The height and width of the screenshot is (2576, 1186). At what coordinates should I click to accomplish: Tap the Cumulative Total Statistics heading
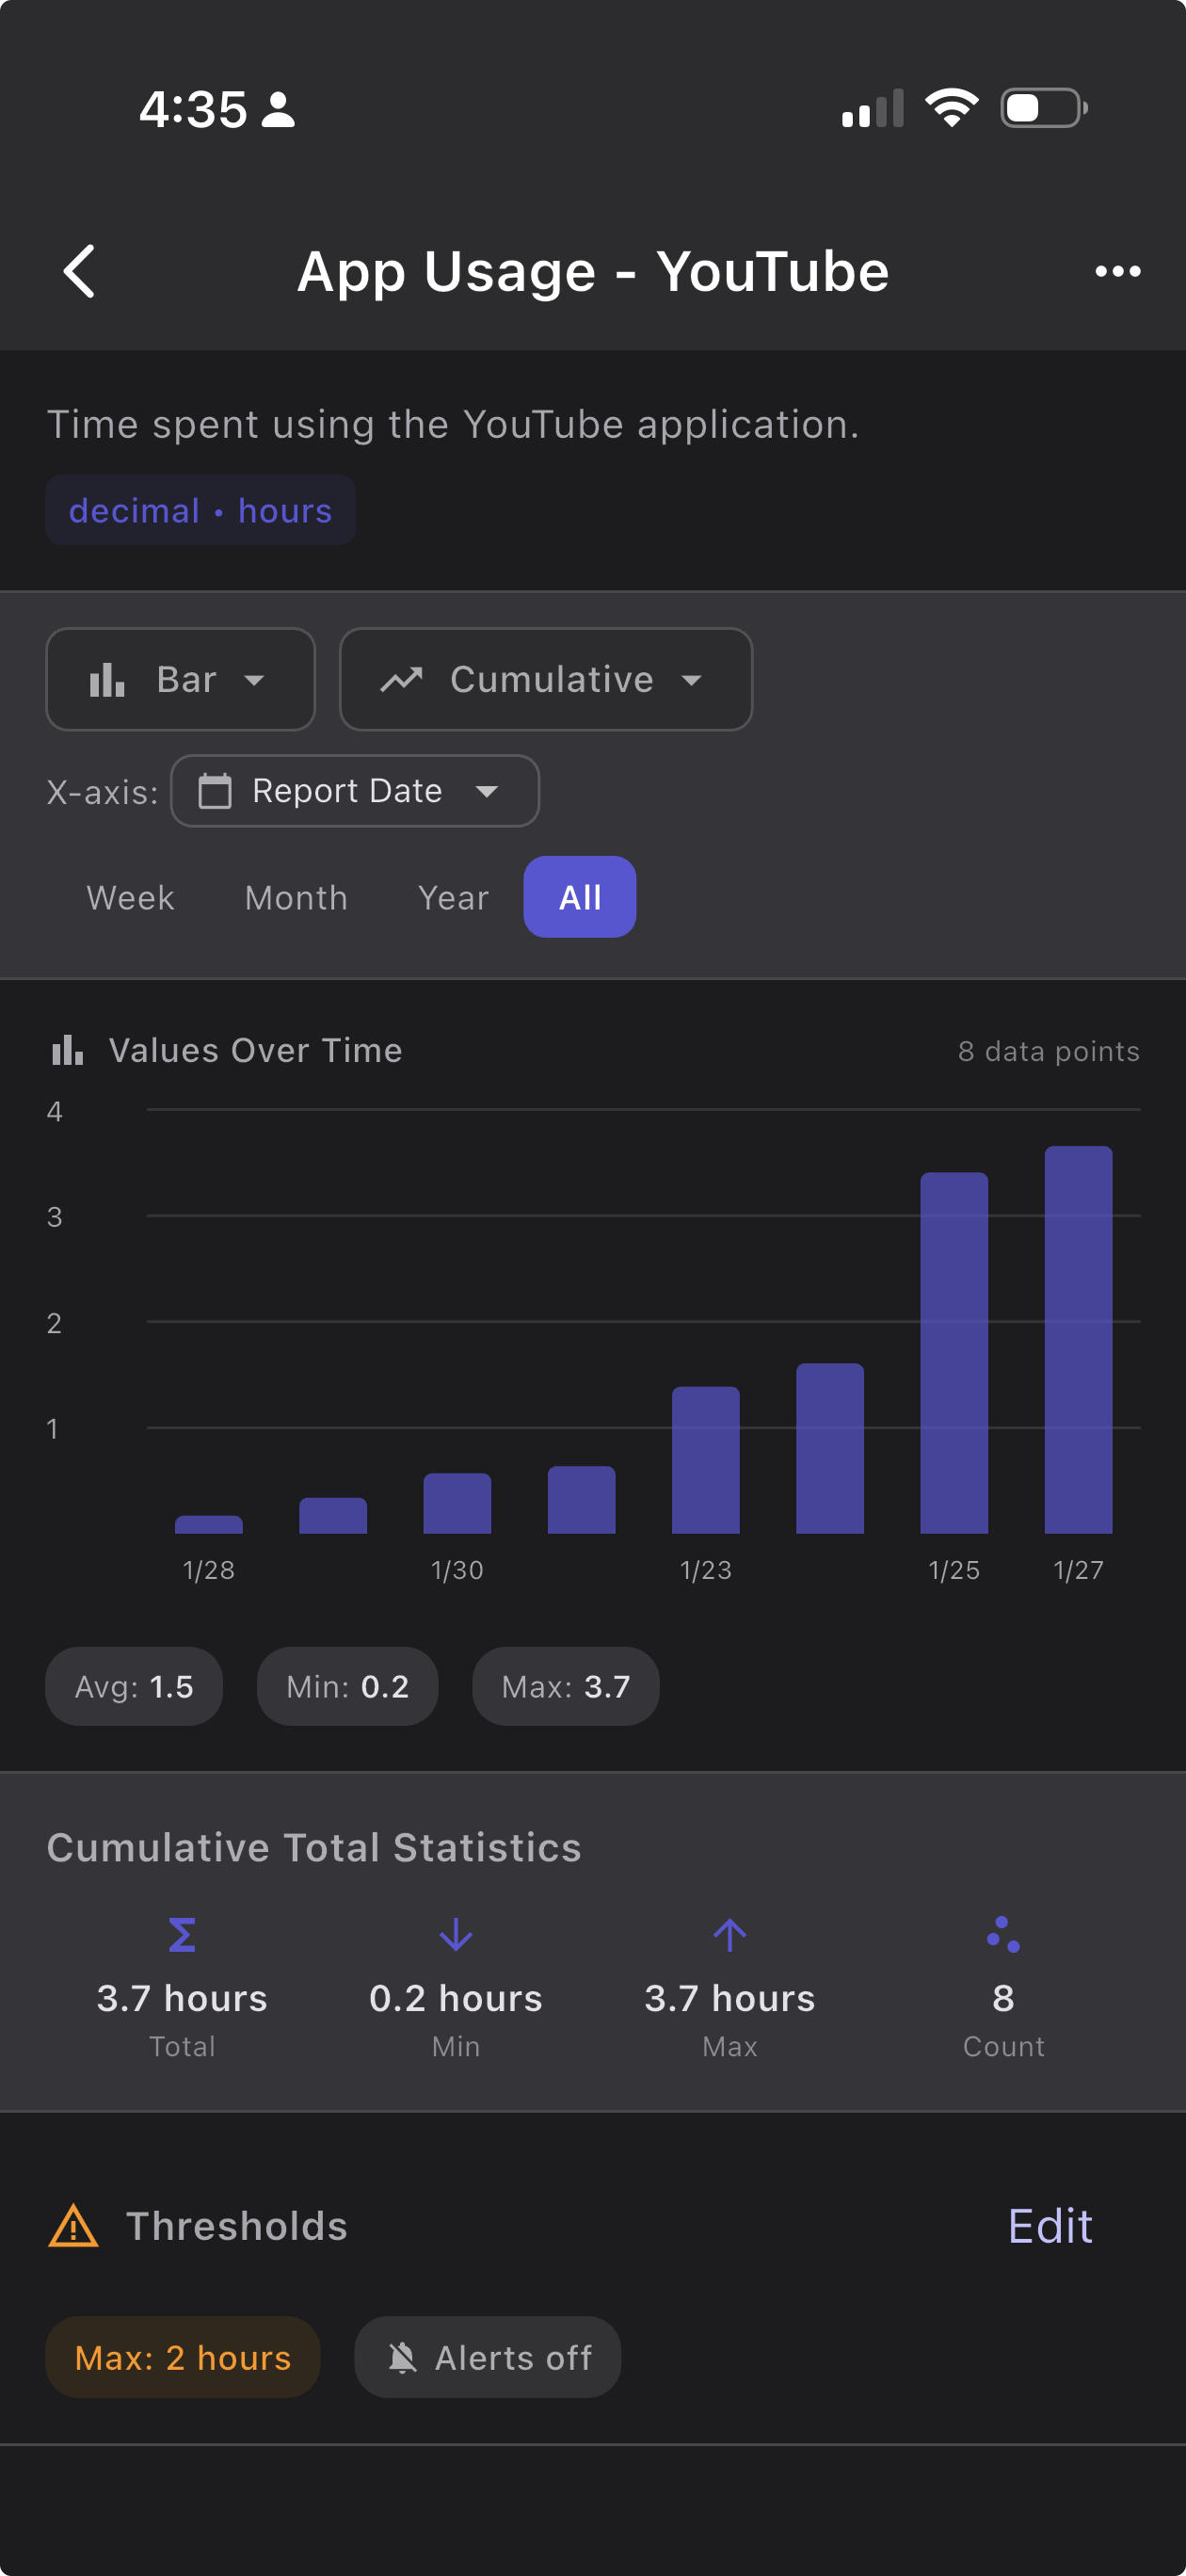(314, 1848)
